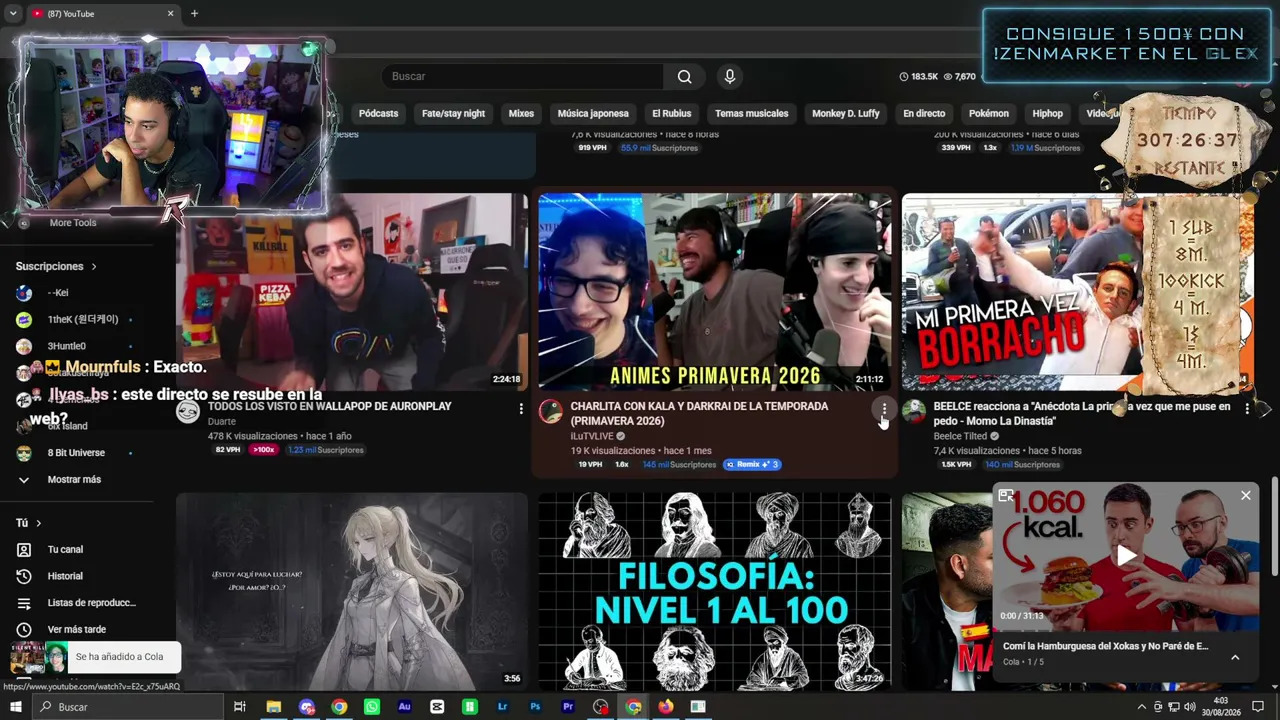Select the Música japonesa filter chip
The height and width of the screenshot is (720, 1280).
[x=593, y=113]
